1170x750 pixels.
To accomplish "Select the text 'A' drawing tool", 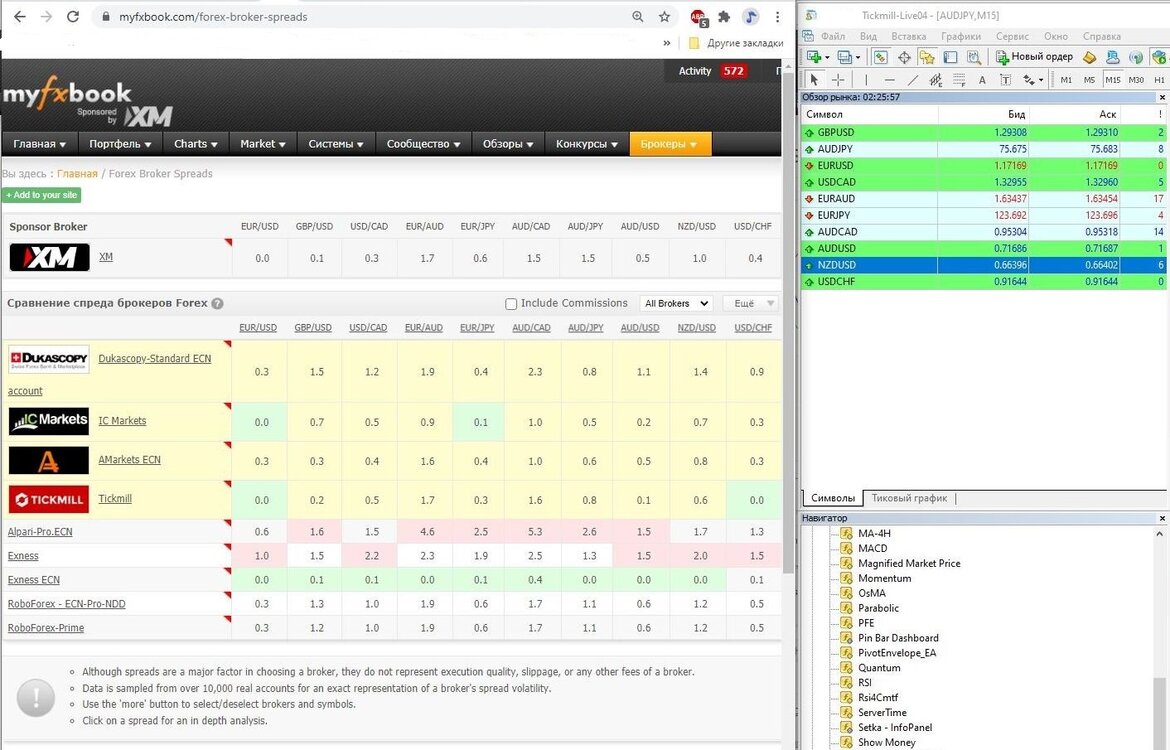I will tap(982, 80).
